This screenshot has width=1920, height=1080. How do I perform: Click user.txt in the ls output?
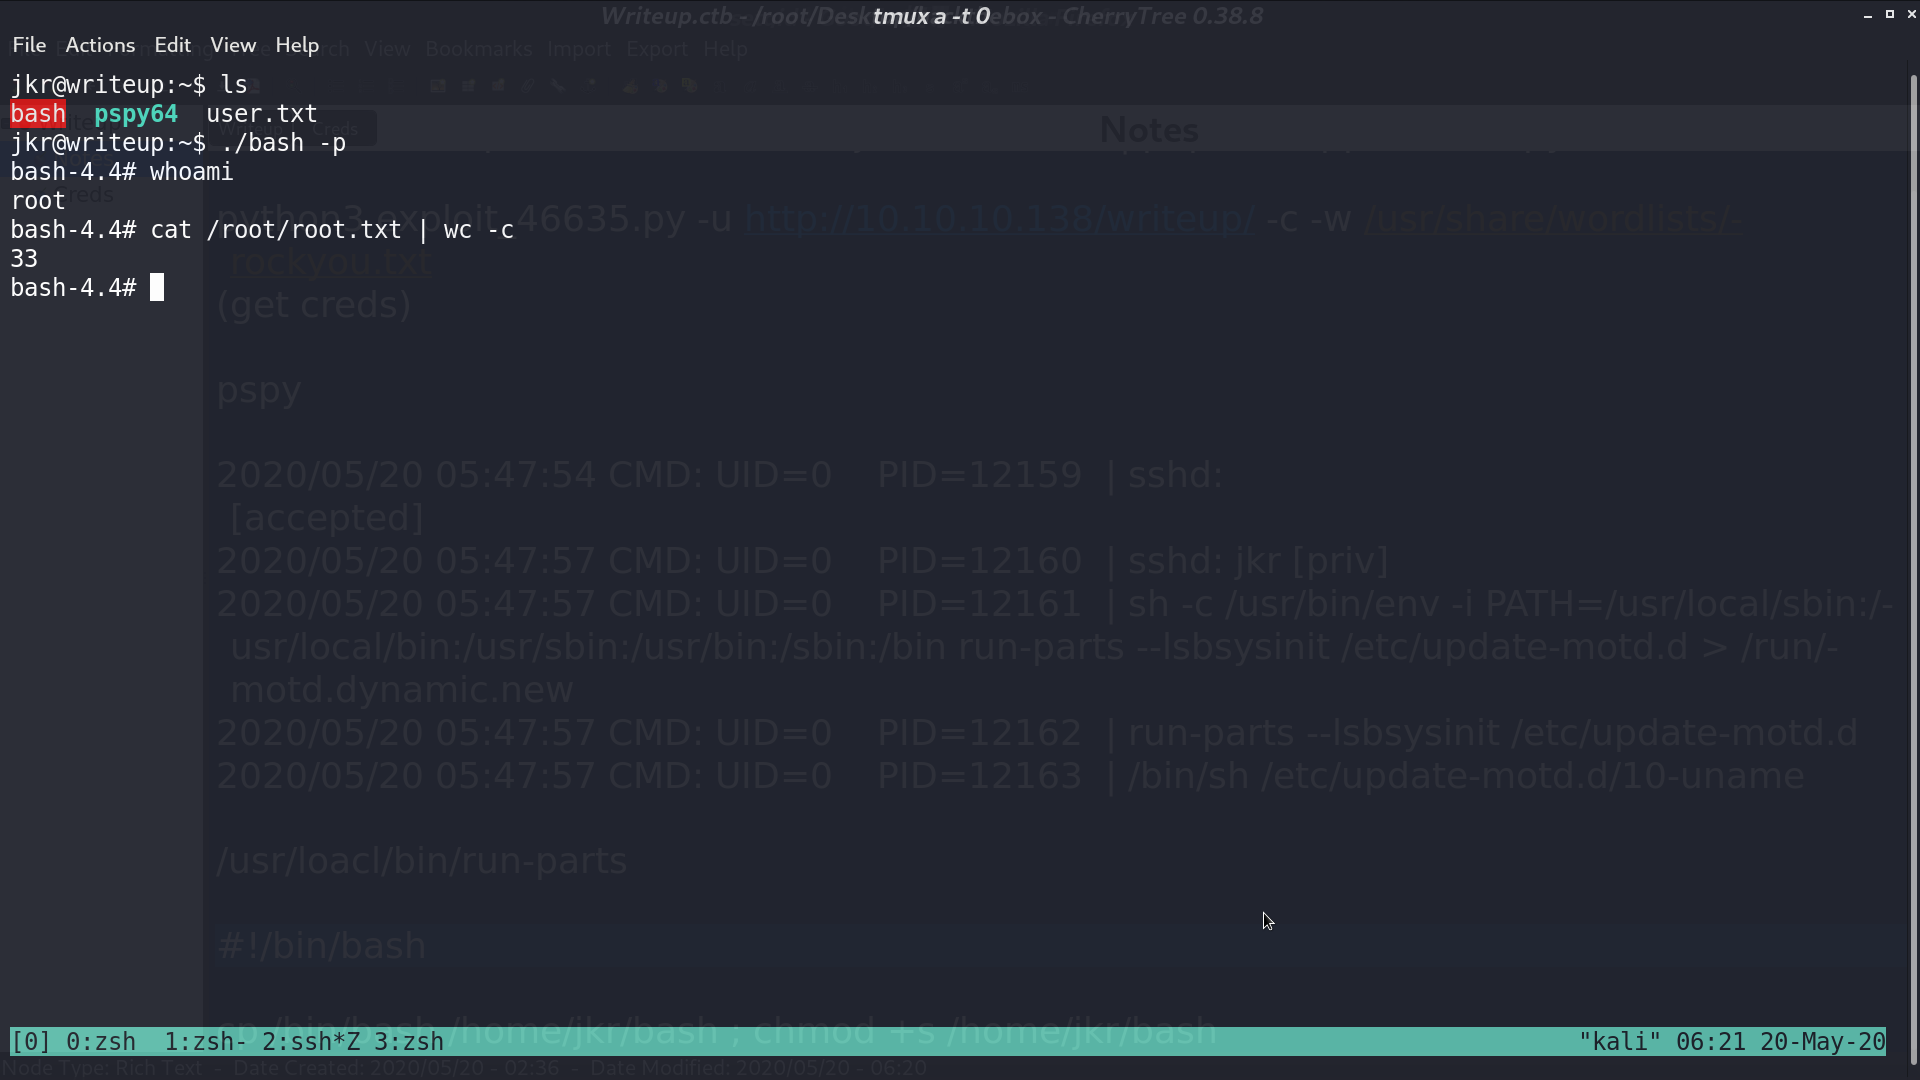pyautogui.click(x=262, y=114)
